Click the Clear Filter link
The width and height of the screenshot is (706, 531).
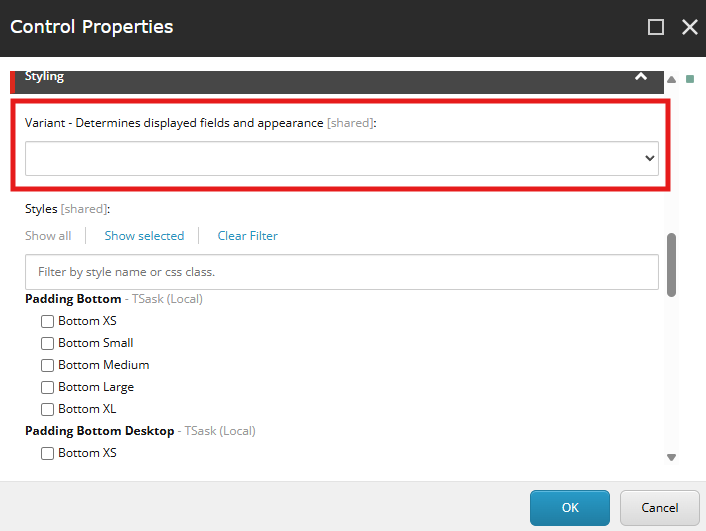248,236
